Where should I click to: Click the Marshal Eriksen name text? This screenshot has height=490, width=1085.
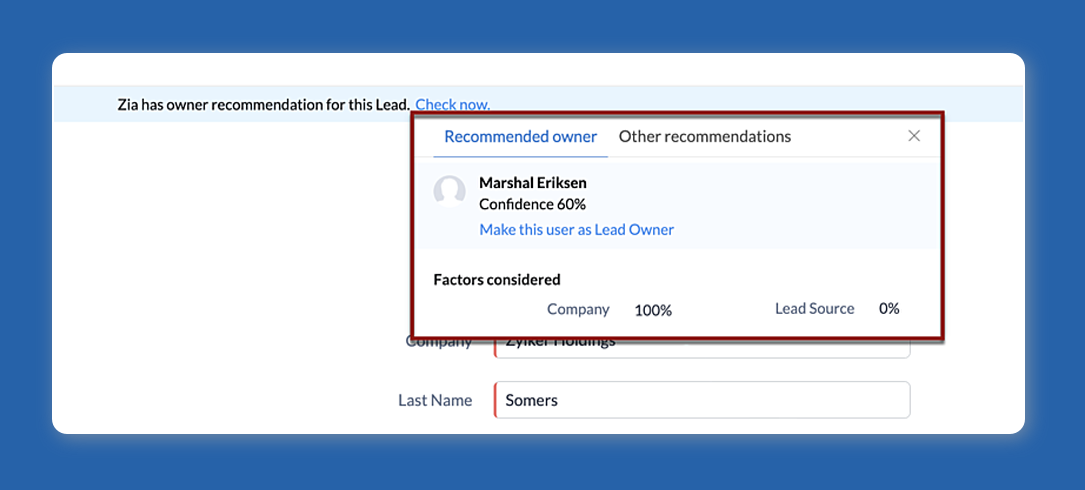pos(532,183)
